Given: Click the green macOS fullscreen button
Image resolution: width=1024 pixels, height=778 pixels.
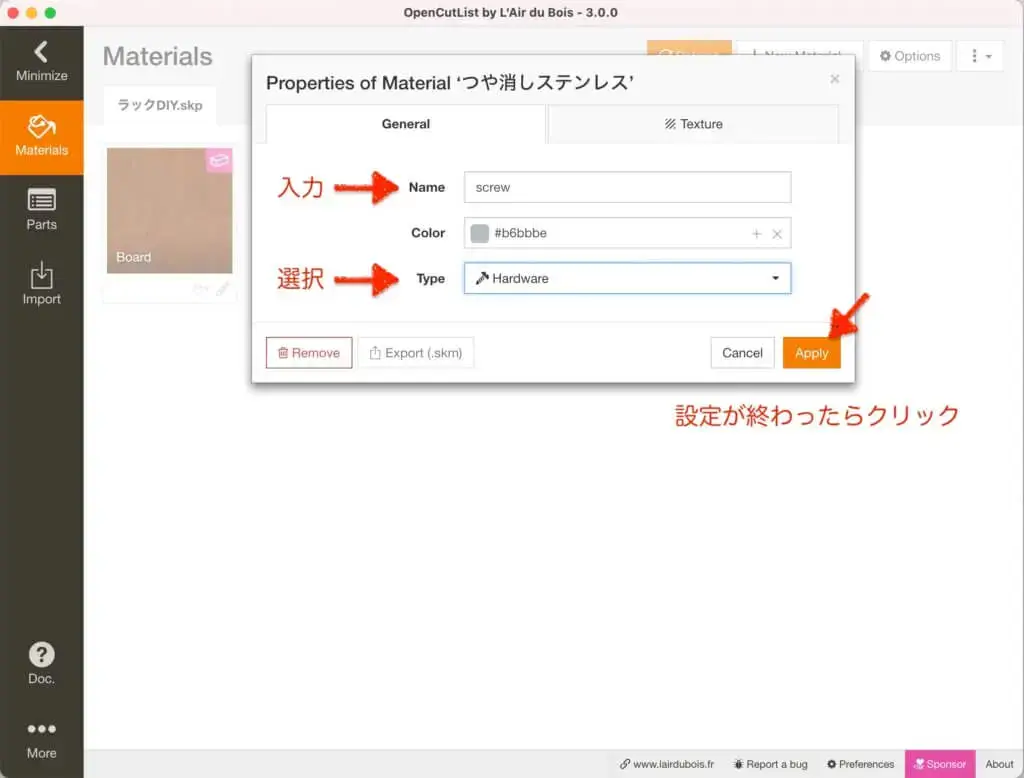Looking at the screenshot, I should click(50, 12).
